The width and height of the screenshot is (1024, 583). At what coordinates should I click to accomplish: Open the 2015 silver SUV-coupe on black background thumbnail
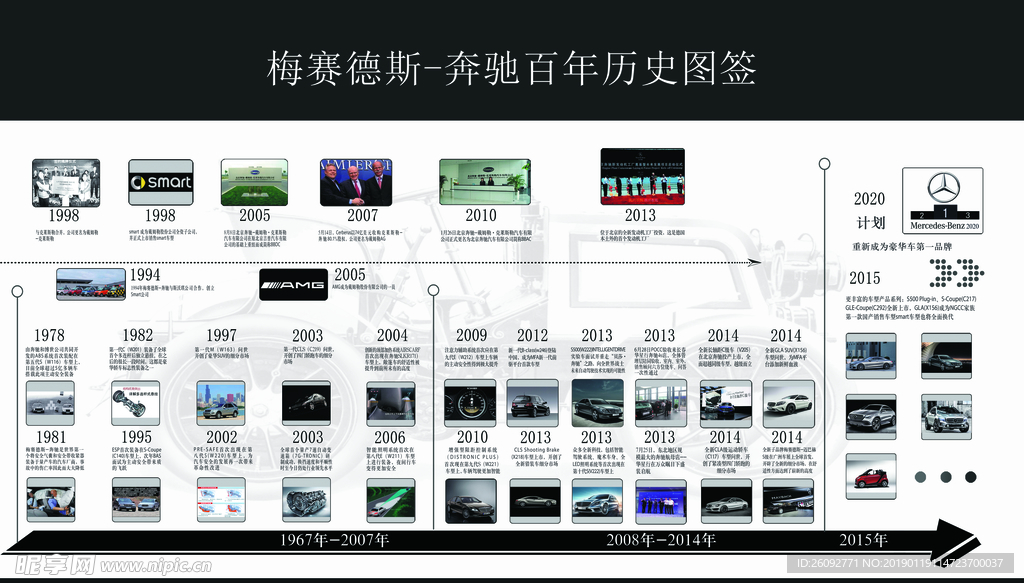[x=871, y=417]
